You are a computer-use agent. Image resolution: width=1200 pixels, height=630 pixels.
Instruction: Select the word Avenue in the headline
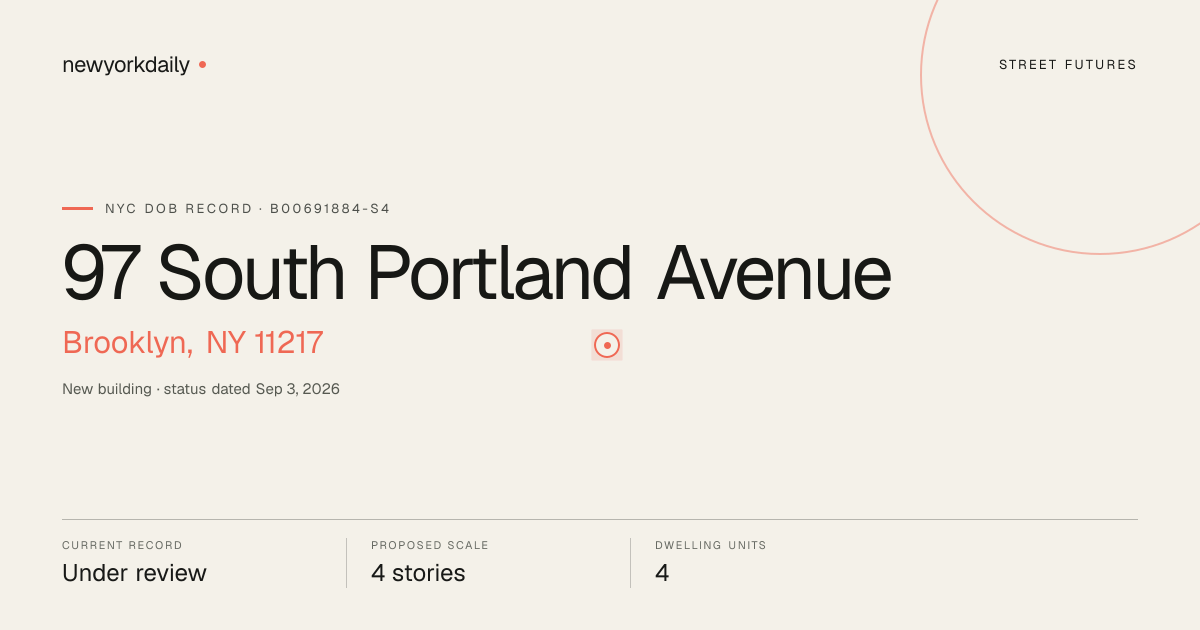[x=774, y=273]
